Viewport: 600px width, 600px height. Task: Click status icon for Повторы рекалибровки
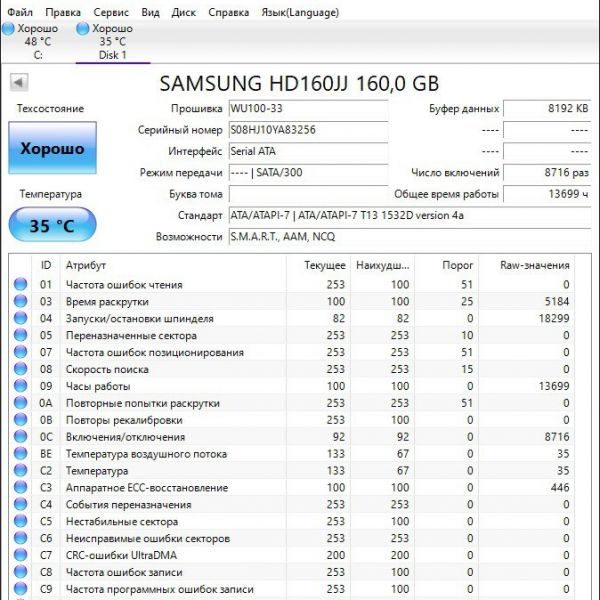(x=20, y=420)
